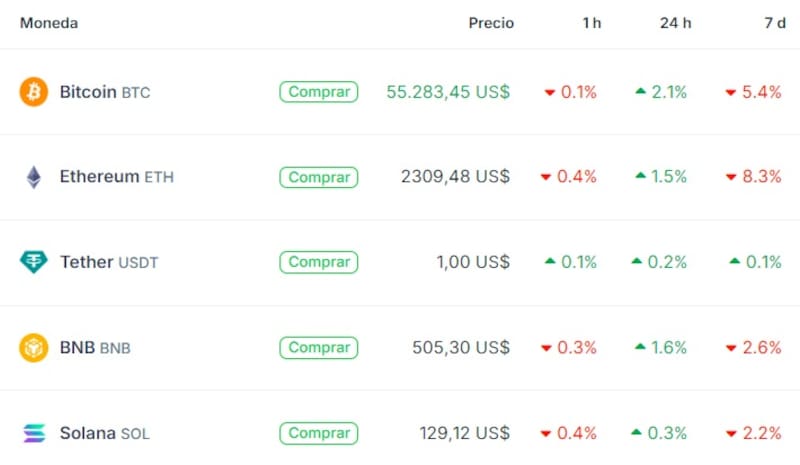The image size is (800, 465).
Task: Sort by the 24 h change column
Action: 675,23
